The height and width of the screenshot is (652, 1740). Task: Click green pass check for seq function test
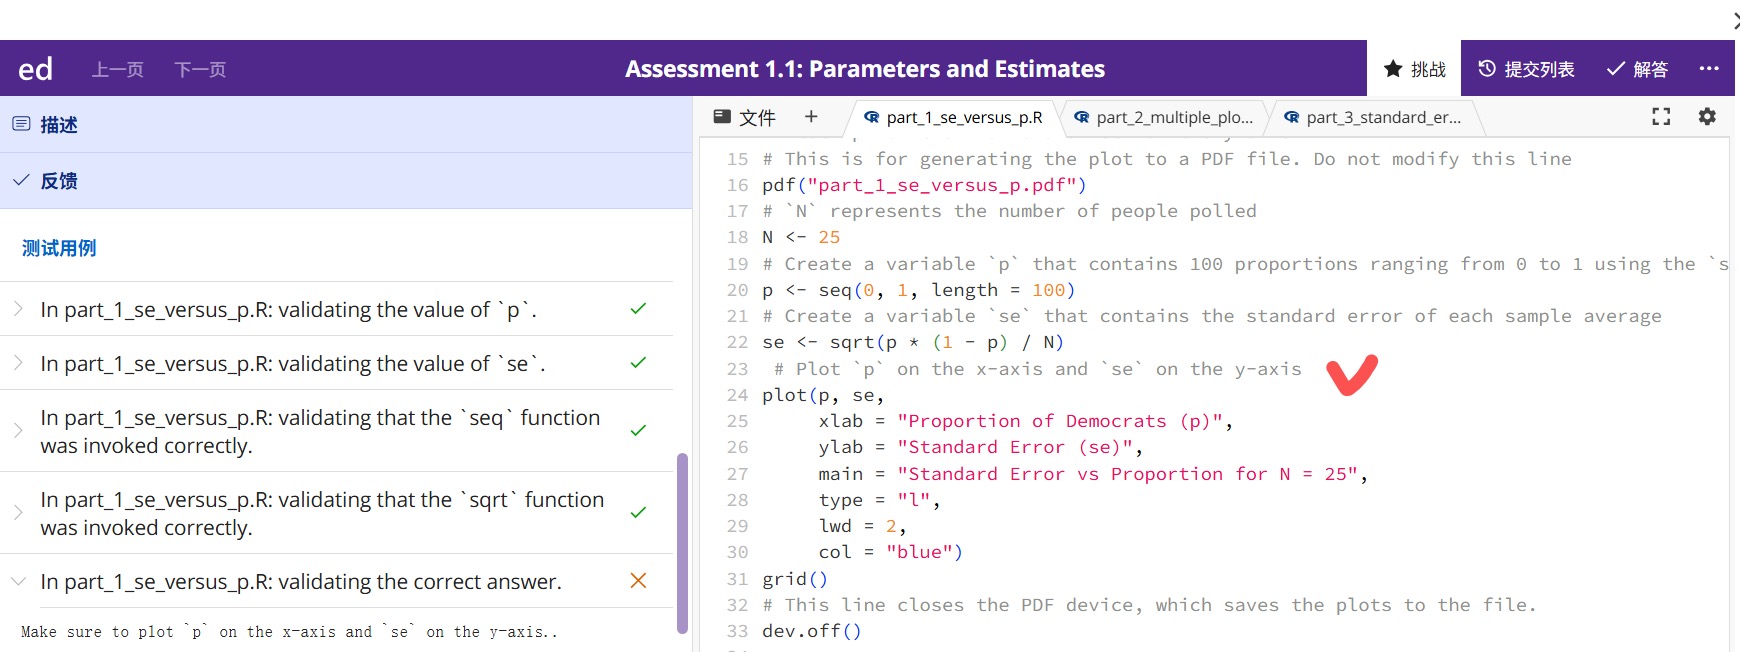point(638,431)
